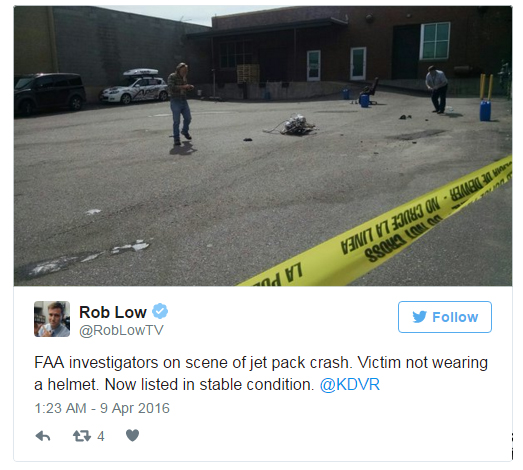Click the reply arrow icon
The image size is (523, 470).
(x=43, y=436)
